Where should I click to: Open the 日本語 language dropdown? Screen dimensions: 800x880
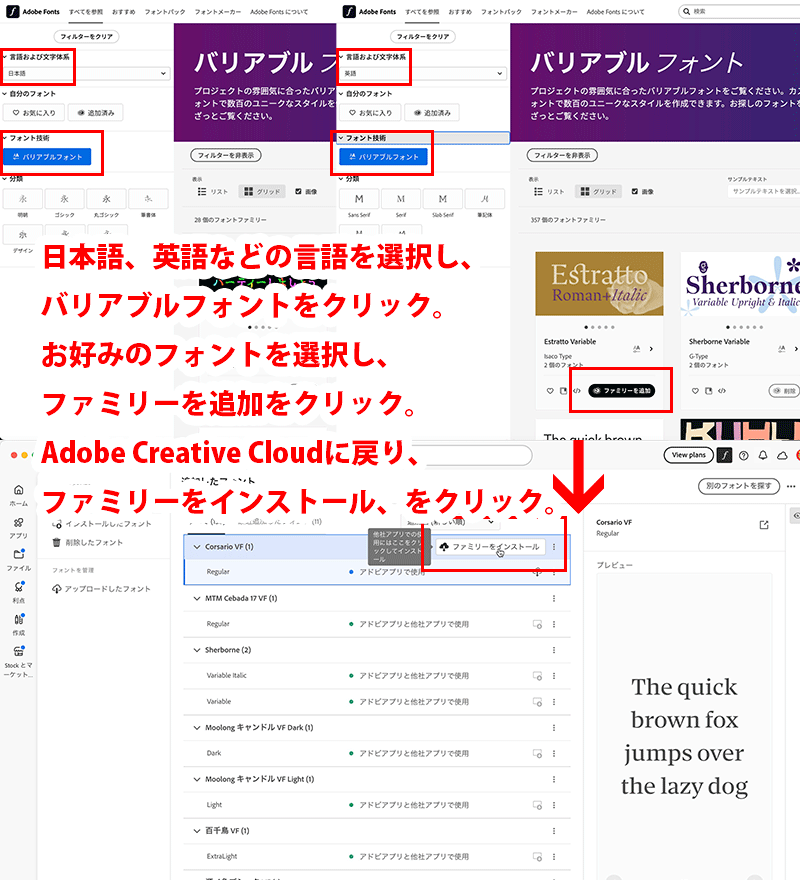[x=86, y=74]
